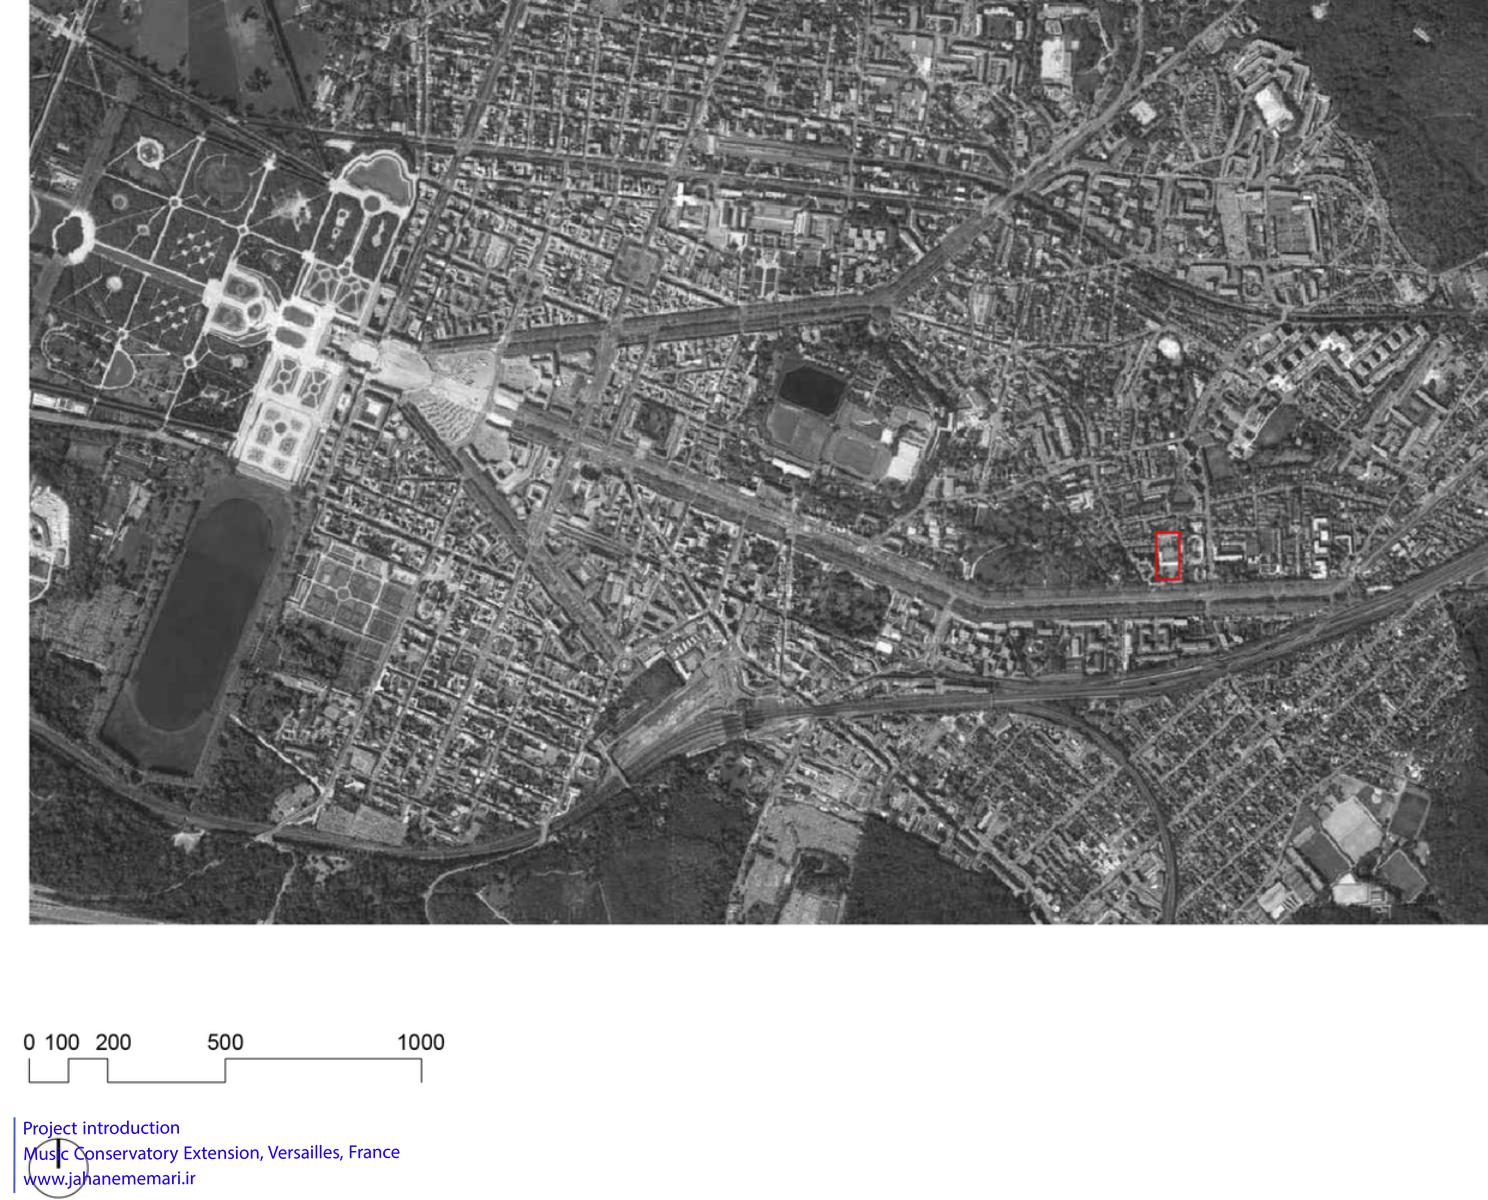Viewport: 1488px width, 1200px height.
Task: Click the 'Project introduction' text
Action: [x=101, y=1128]
